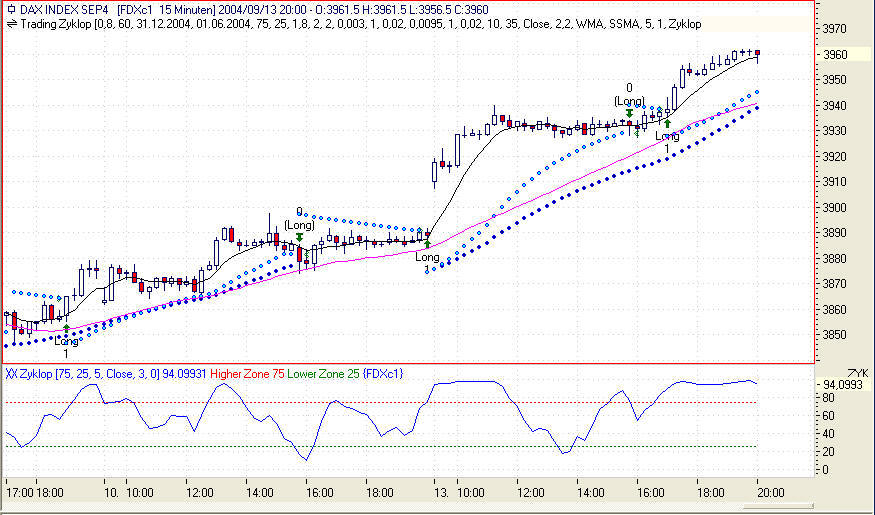Click the 3940 price axis label
Image resolution: width=875 pixels, height=515 pixels.
[836, 105]
